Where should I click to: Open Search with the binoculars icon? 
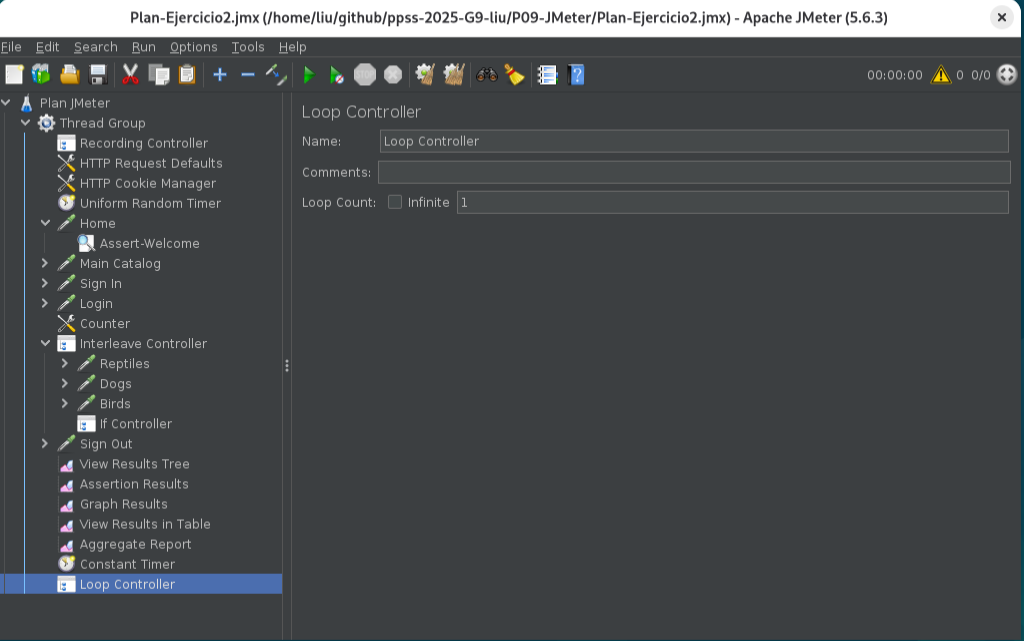click(x=487, y=75)
